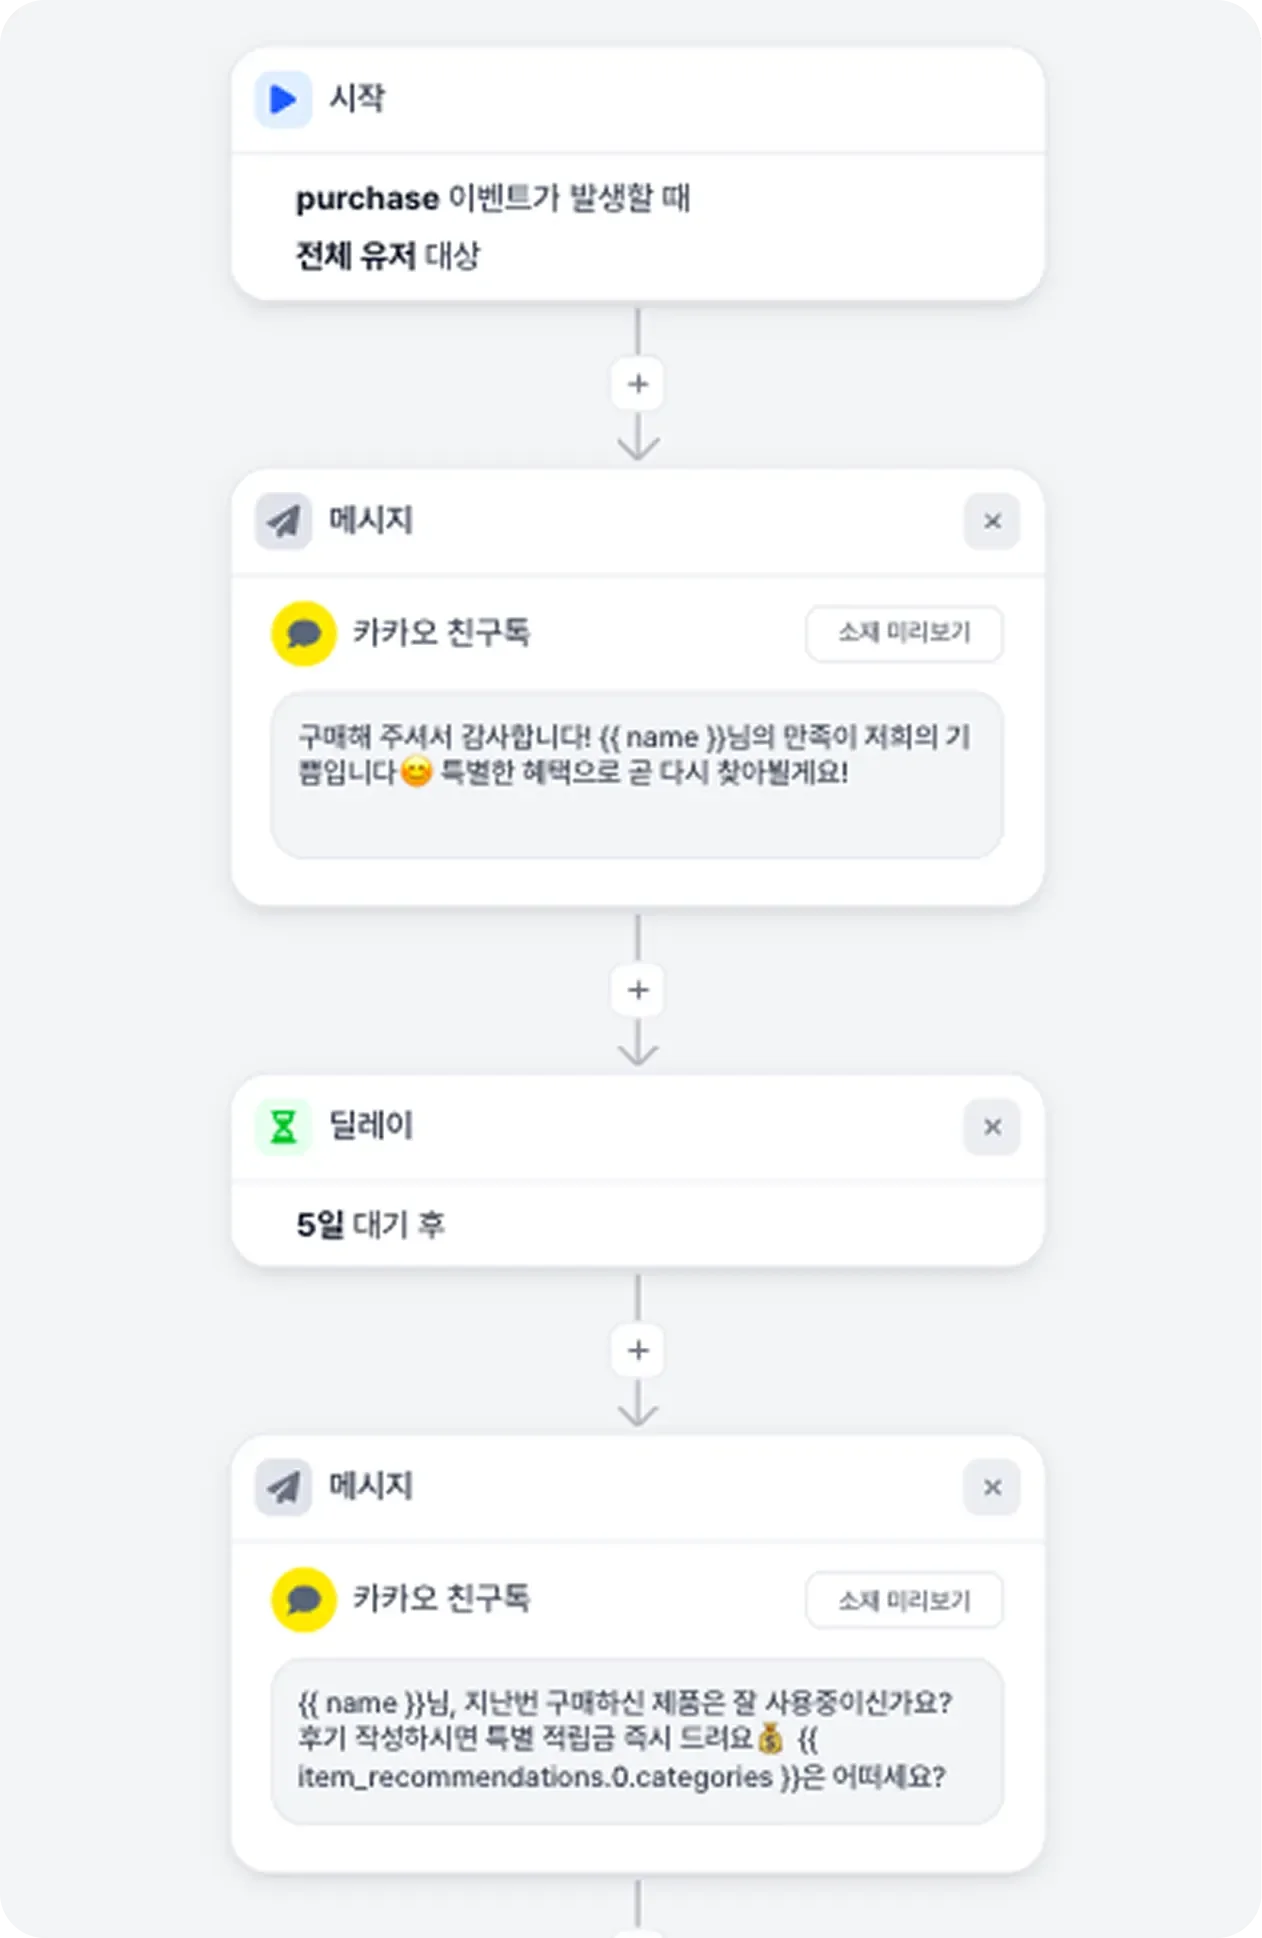Add a step right after the 시작 node
The image size is (1262, 1938).
[x=638, y=384]
